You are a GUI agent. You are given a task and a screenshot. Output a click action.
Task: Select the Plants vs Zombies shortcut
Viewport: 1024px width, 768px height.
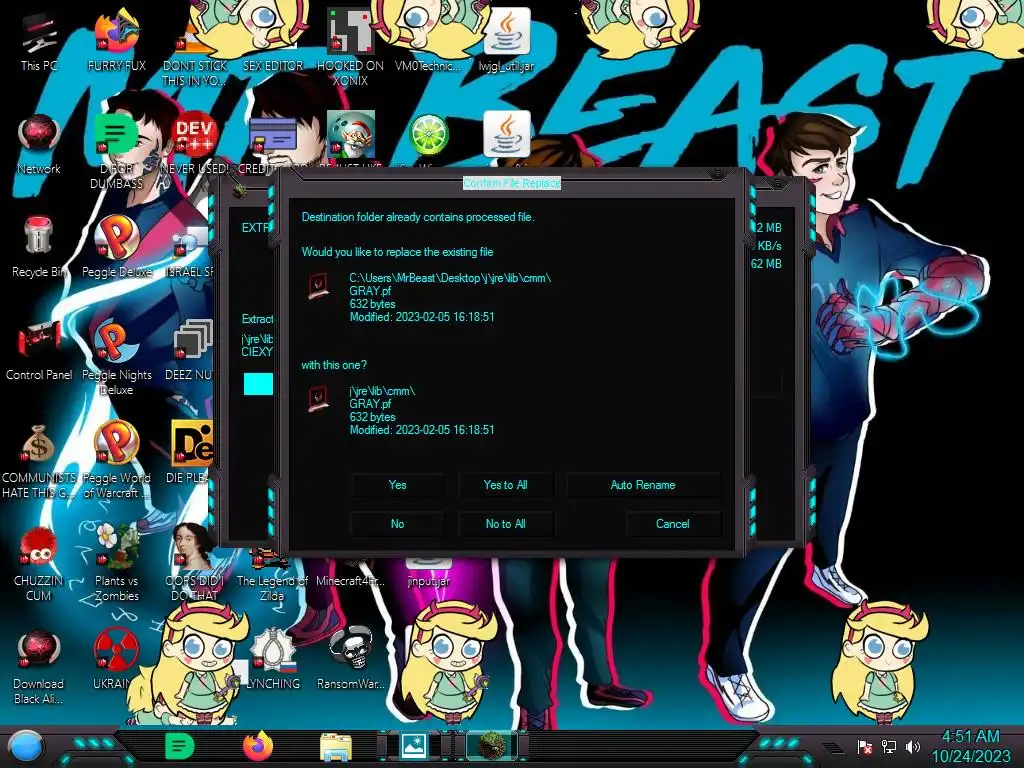[x=116, y=563]
